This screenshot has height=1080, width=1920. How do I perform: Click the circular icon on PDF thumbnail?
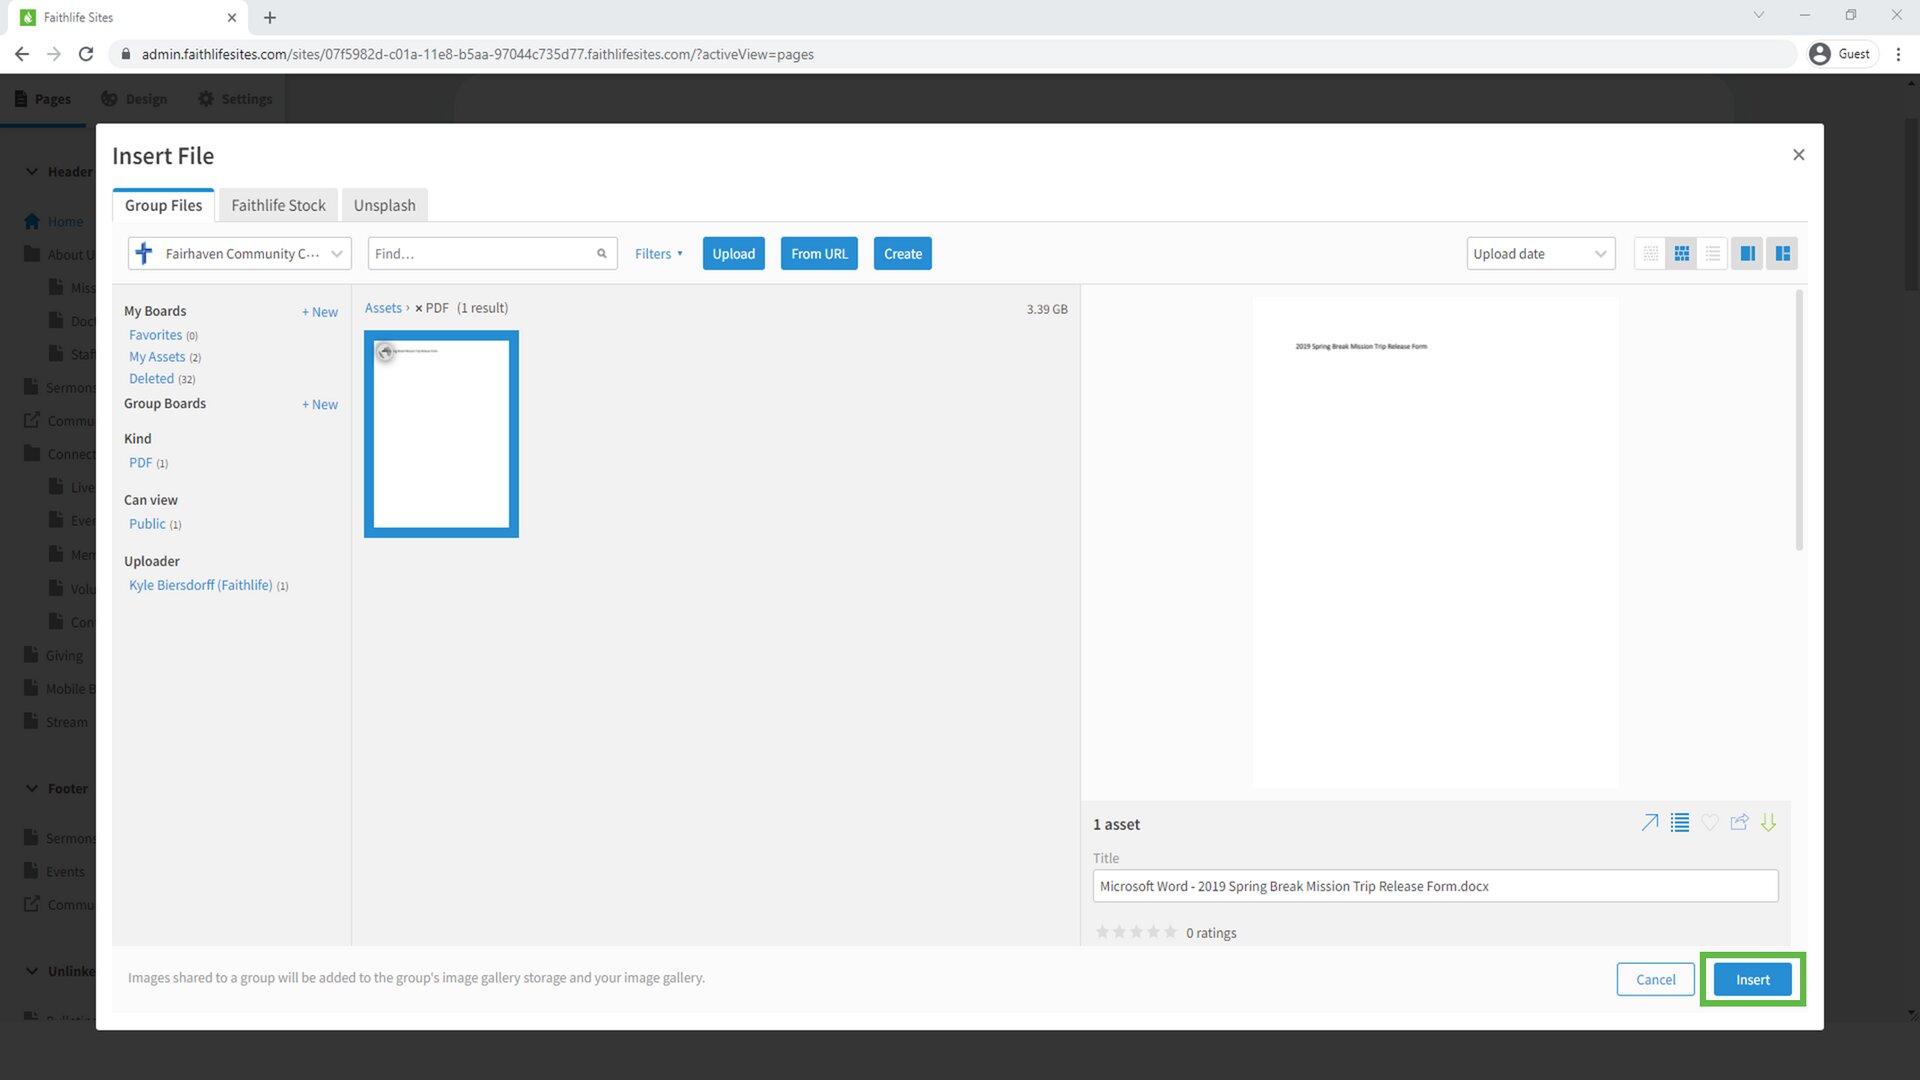click(x=386, y=351)
